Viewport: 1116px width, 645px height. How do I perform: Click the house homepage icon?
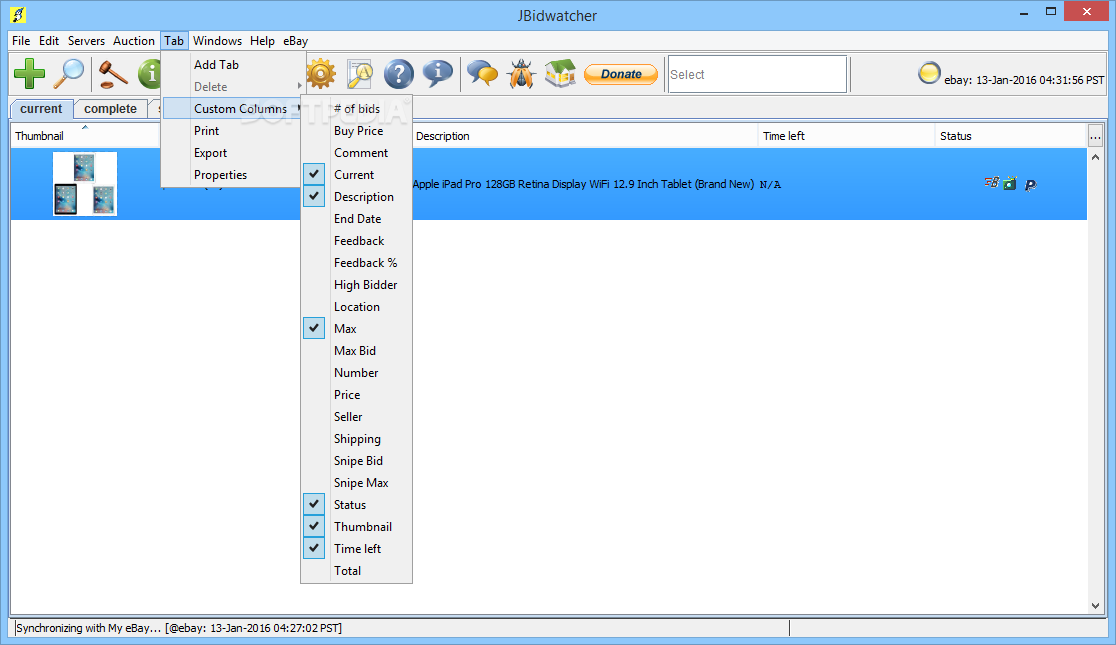560,73
